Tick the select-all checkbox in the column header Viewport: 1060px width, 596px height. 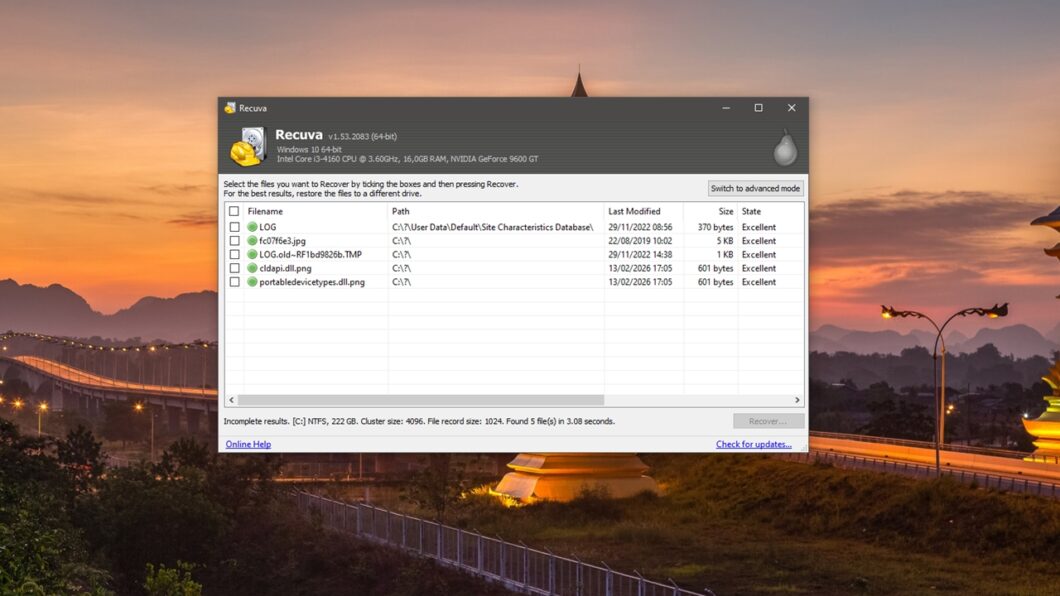[x=234, y=211]
